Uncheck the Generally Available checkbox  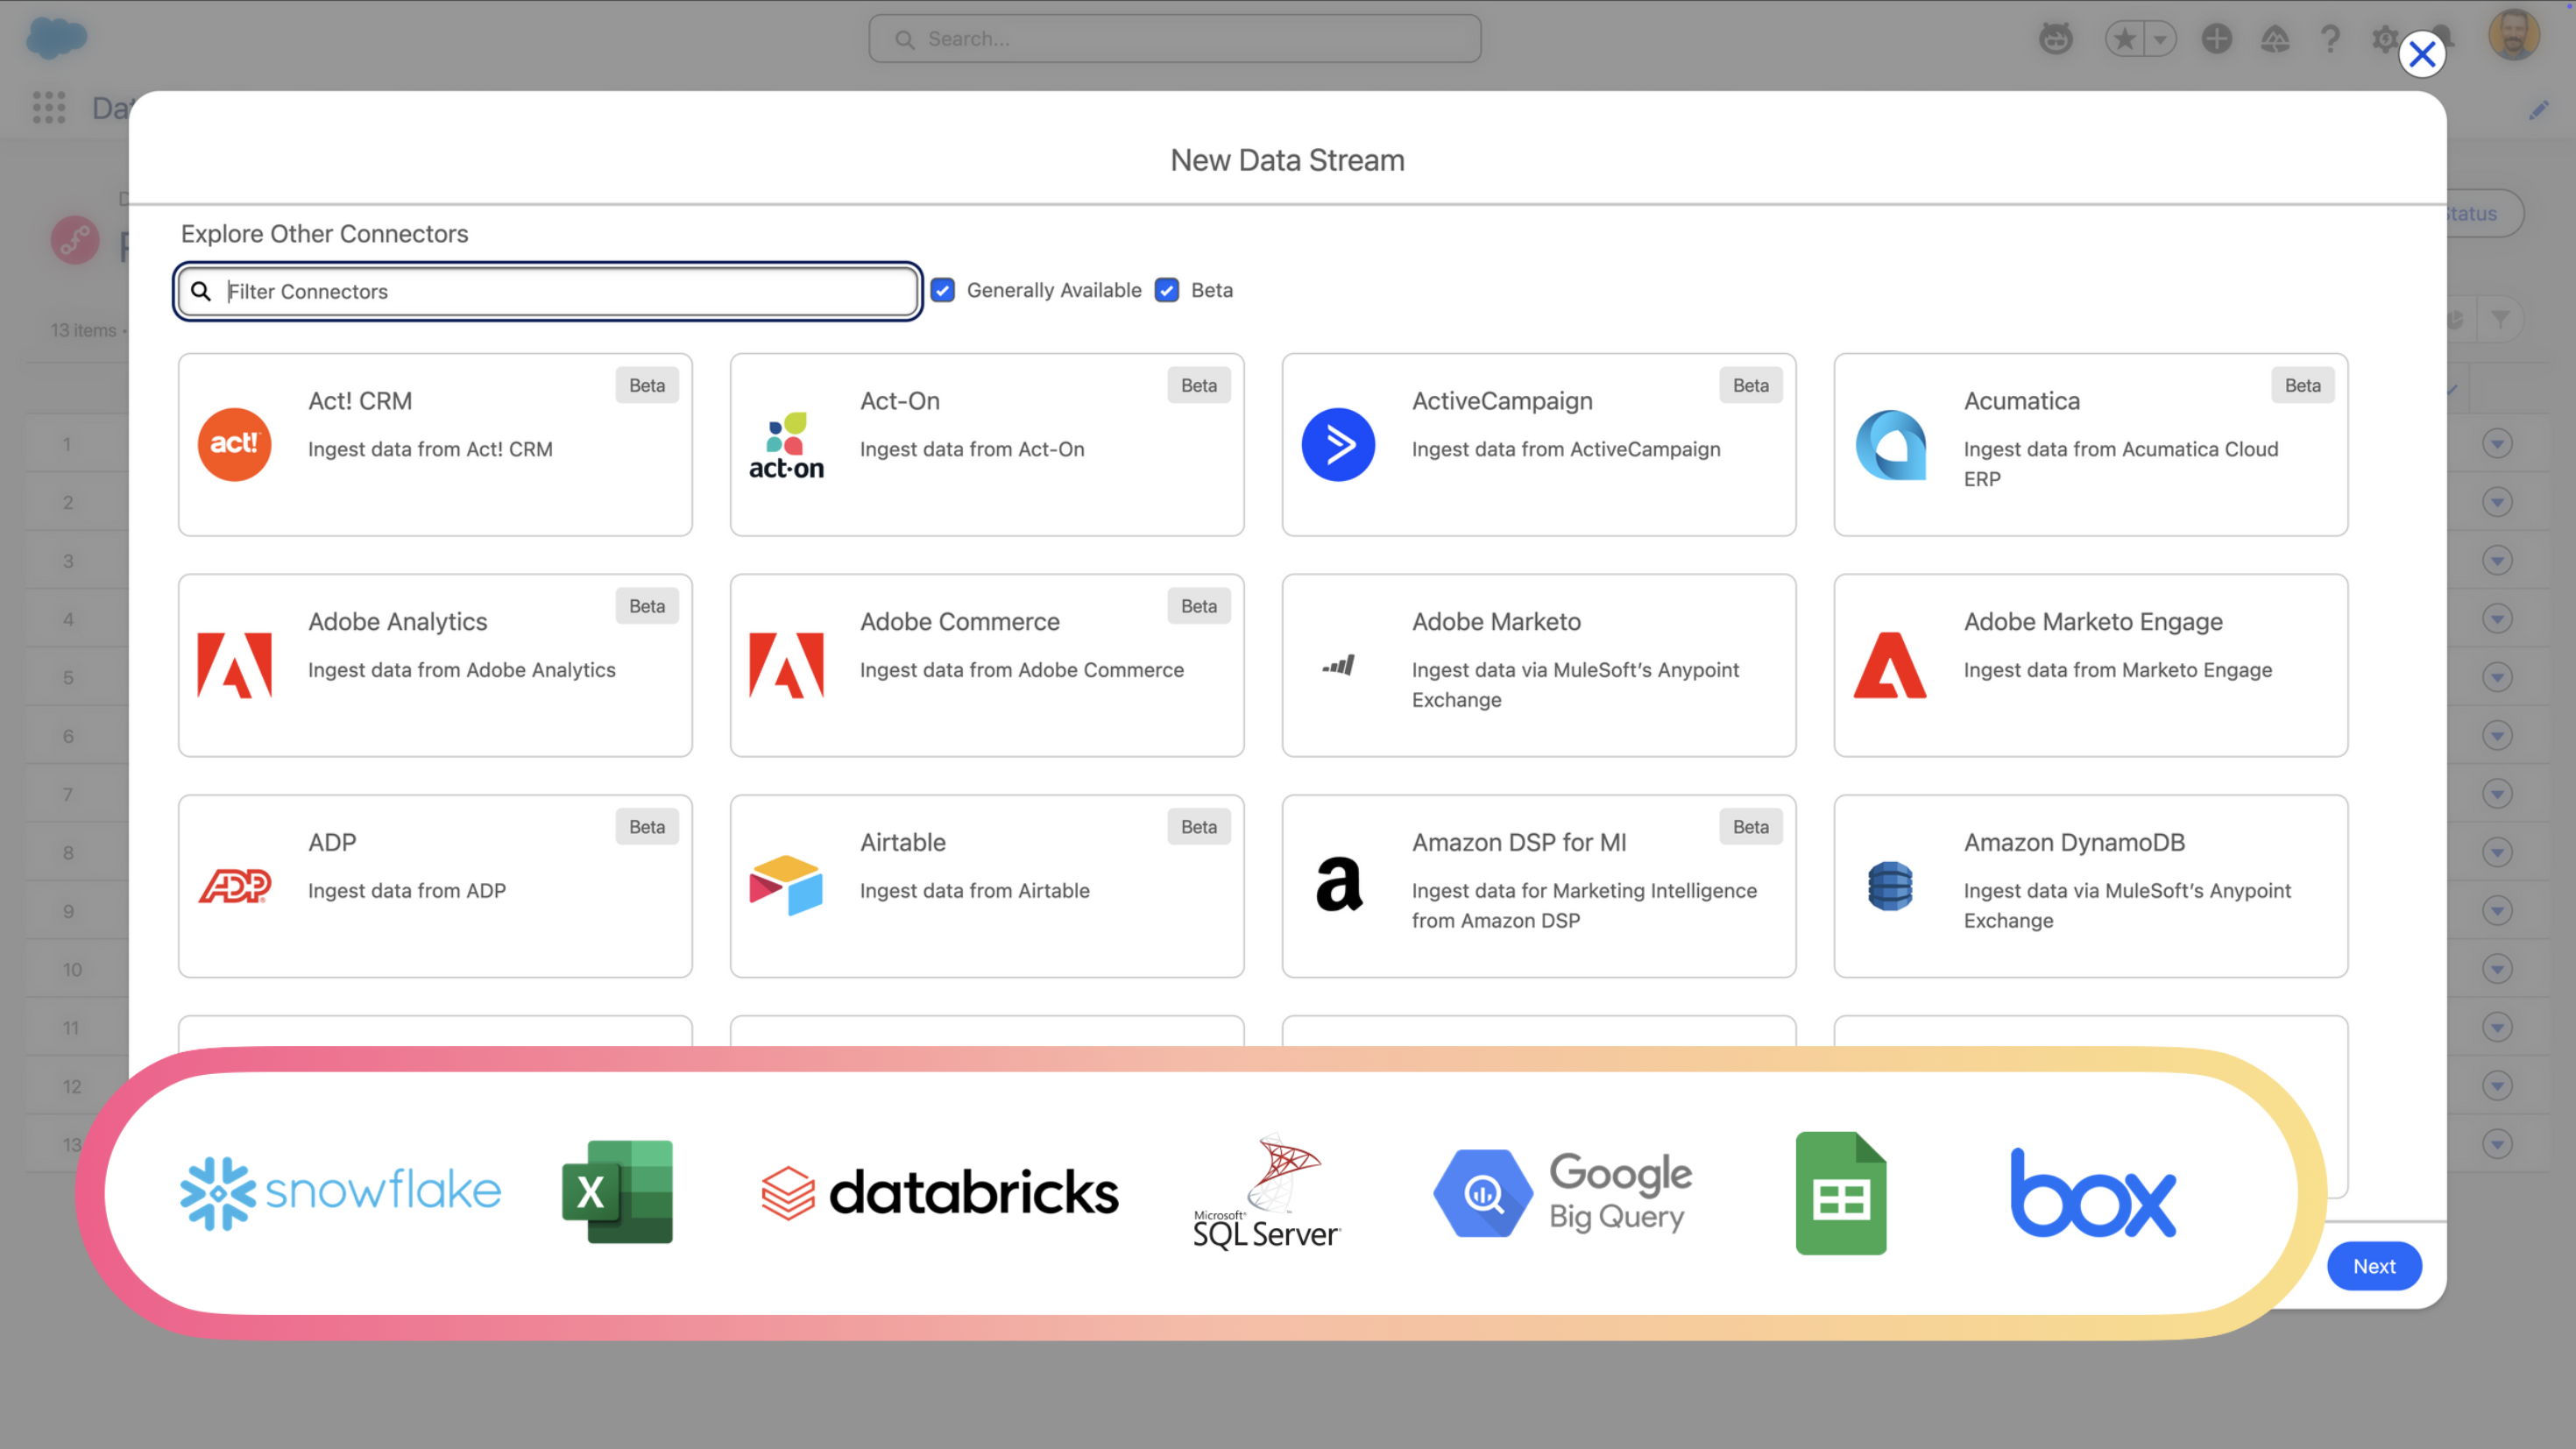[942, 290]
